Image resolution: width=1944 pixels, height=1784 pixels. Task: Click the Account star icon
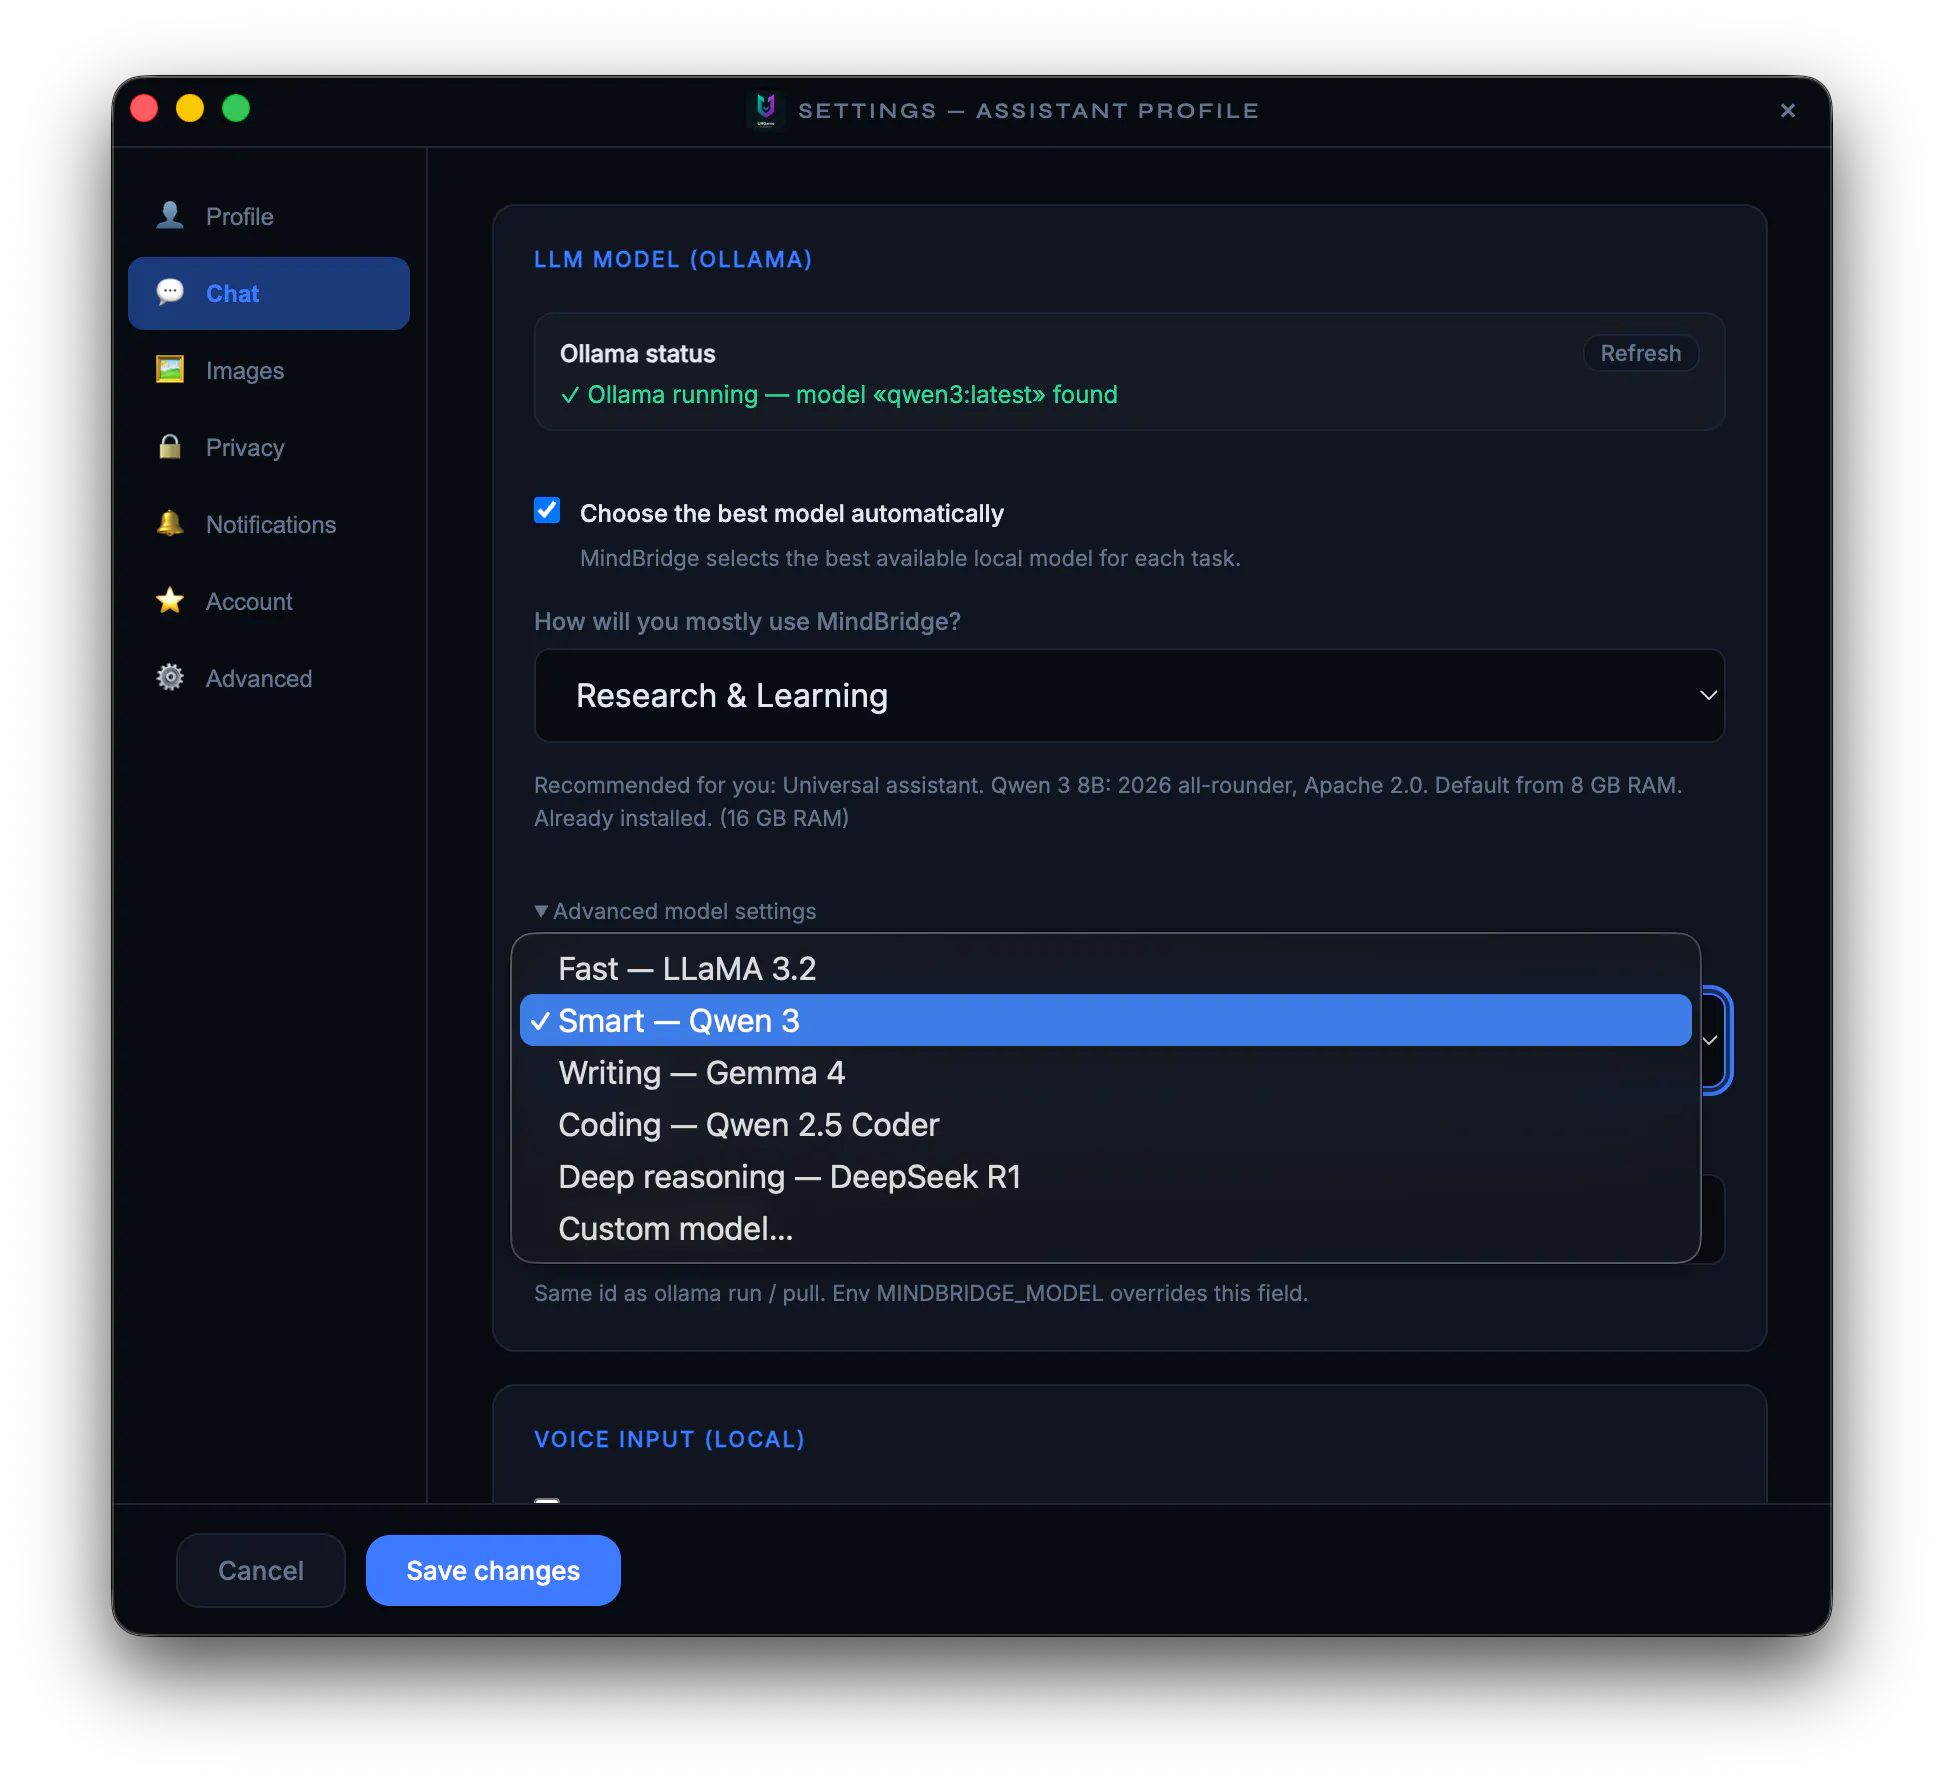point(170,601)
